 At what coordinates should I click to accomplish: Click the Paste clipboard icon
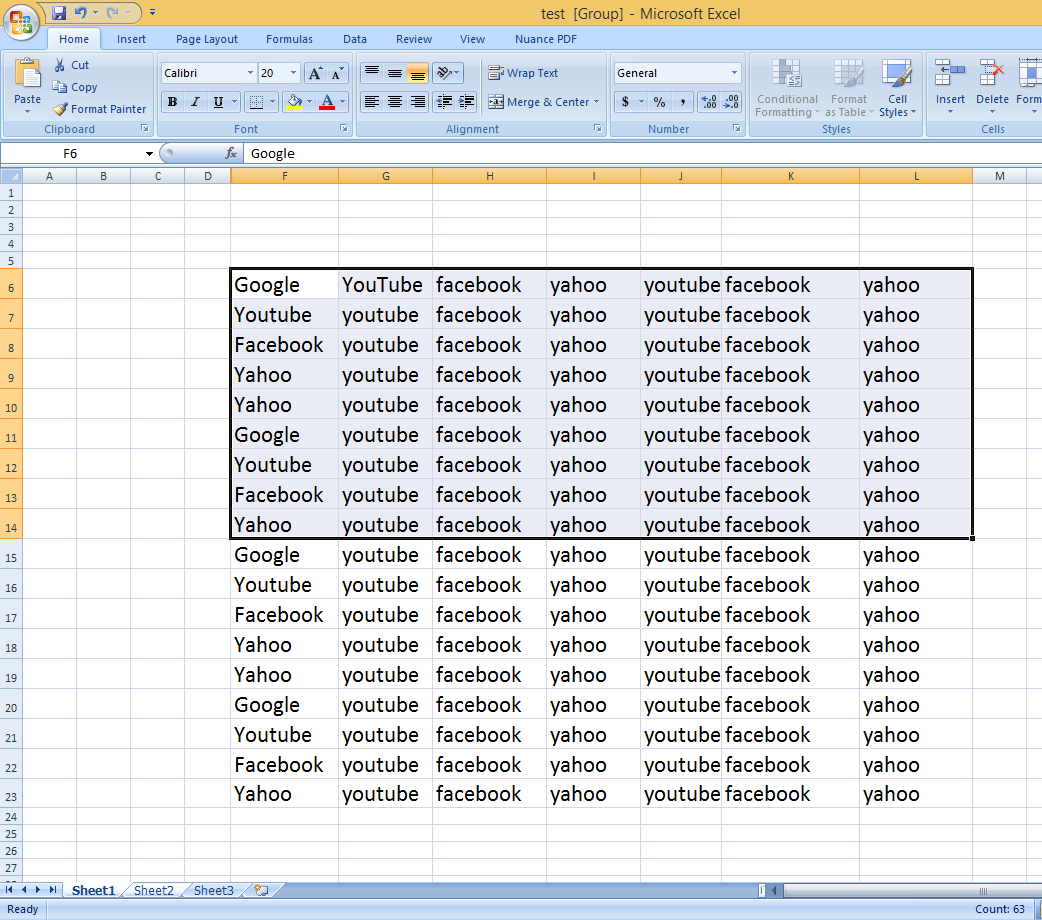[x=27, y=73]
